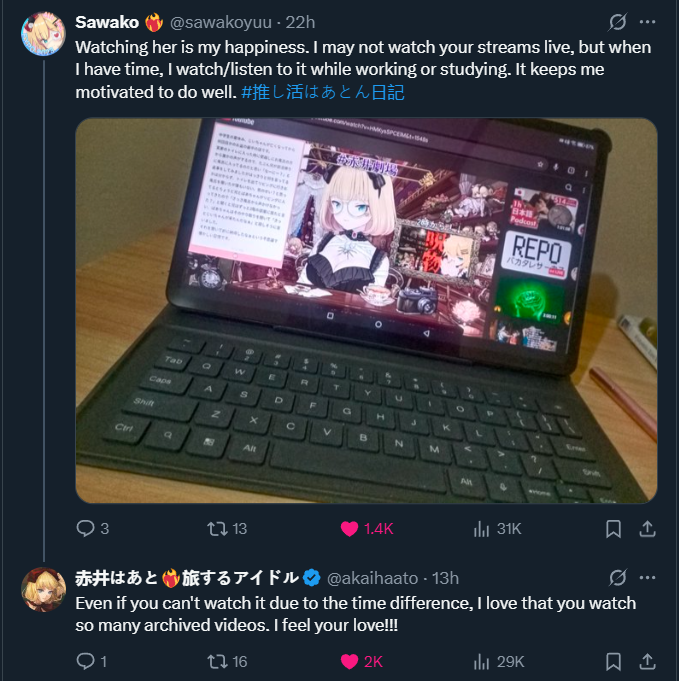This screenshot has height=681, width=679.
Task: Open the tablet photo attached to tweet
Action: pos(366,311)
